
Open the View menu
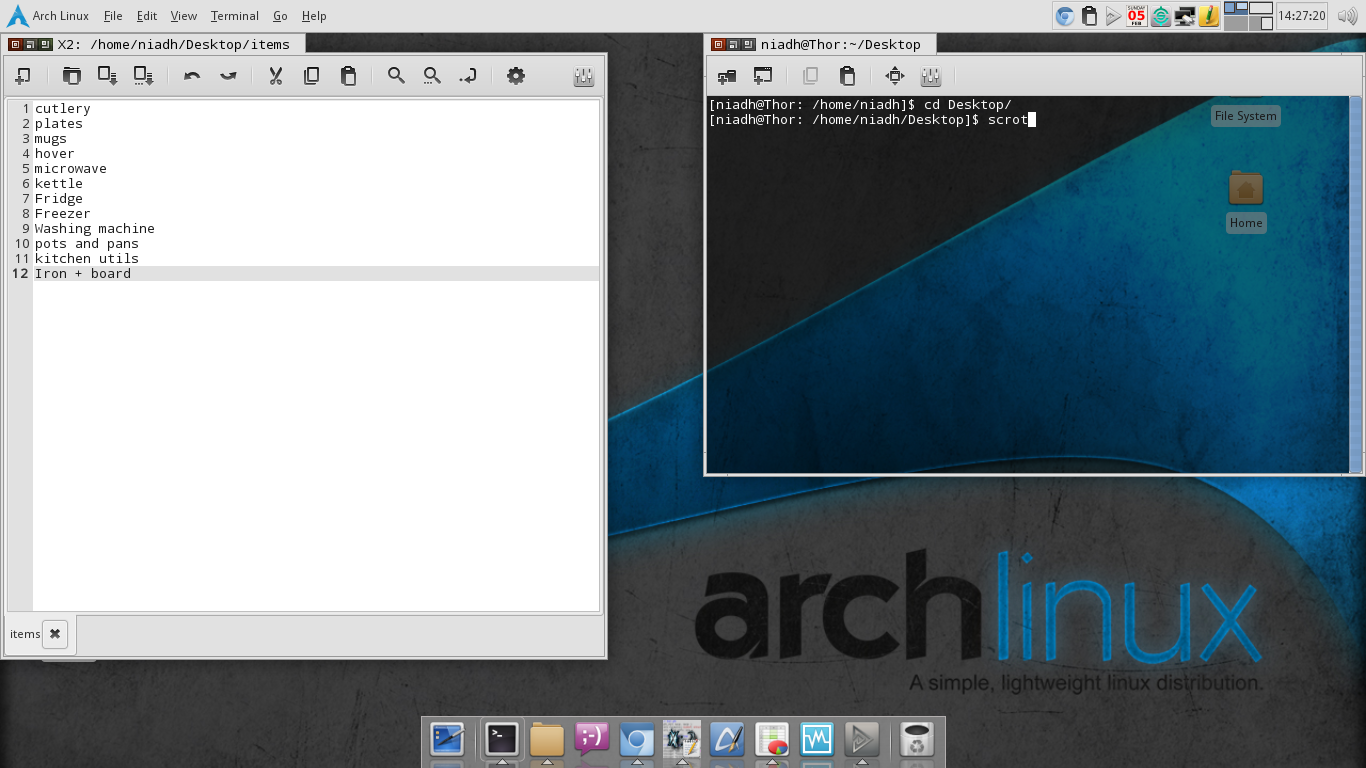pos(184,16)
